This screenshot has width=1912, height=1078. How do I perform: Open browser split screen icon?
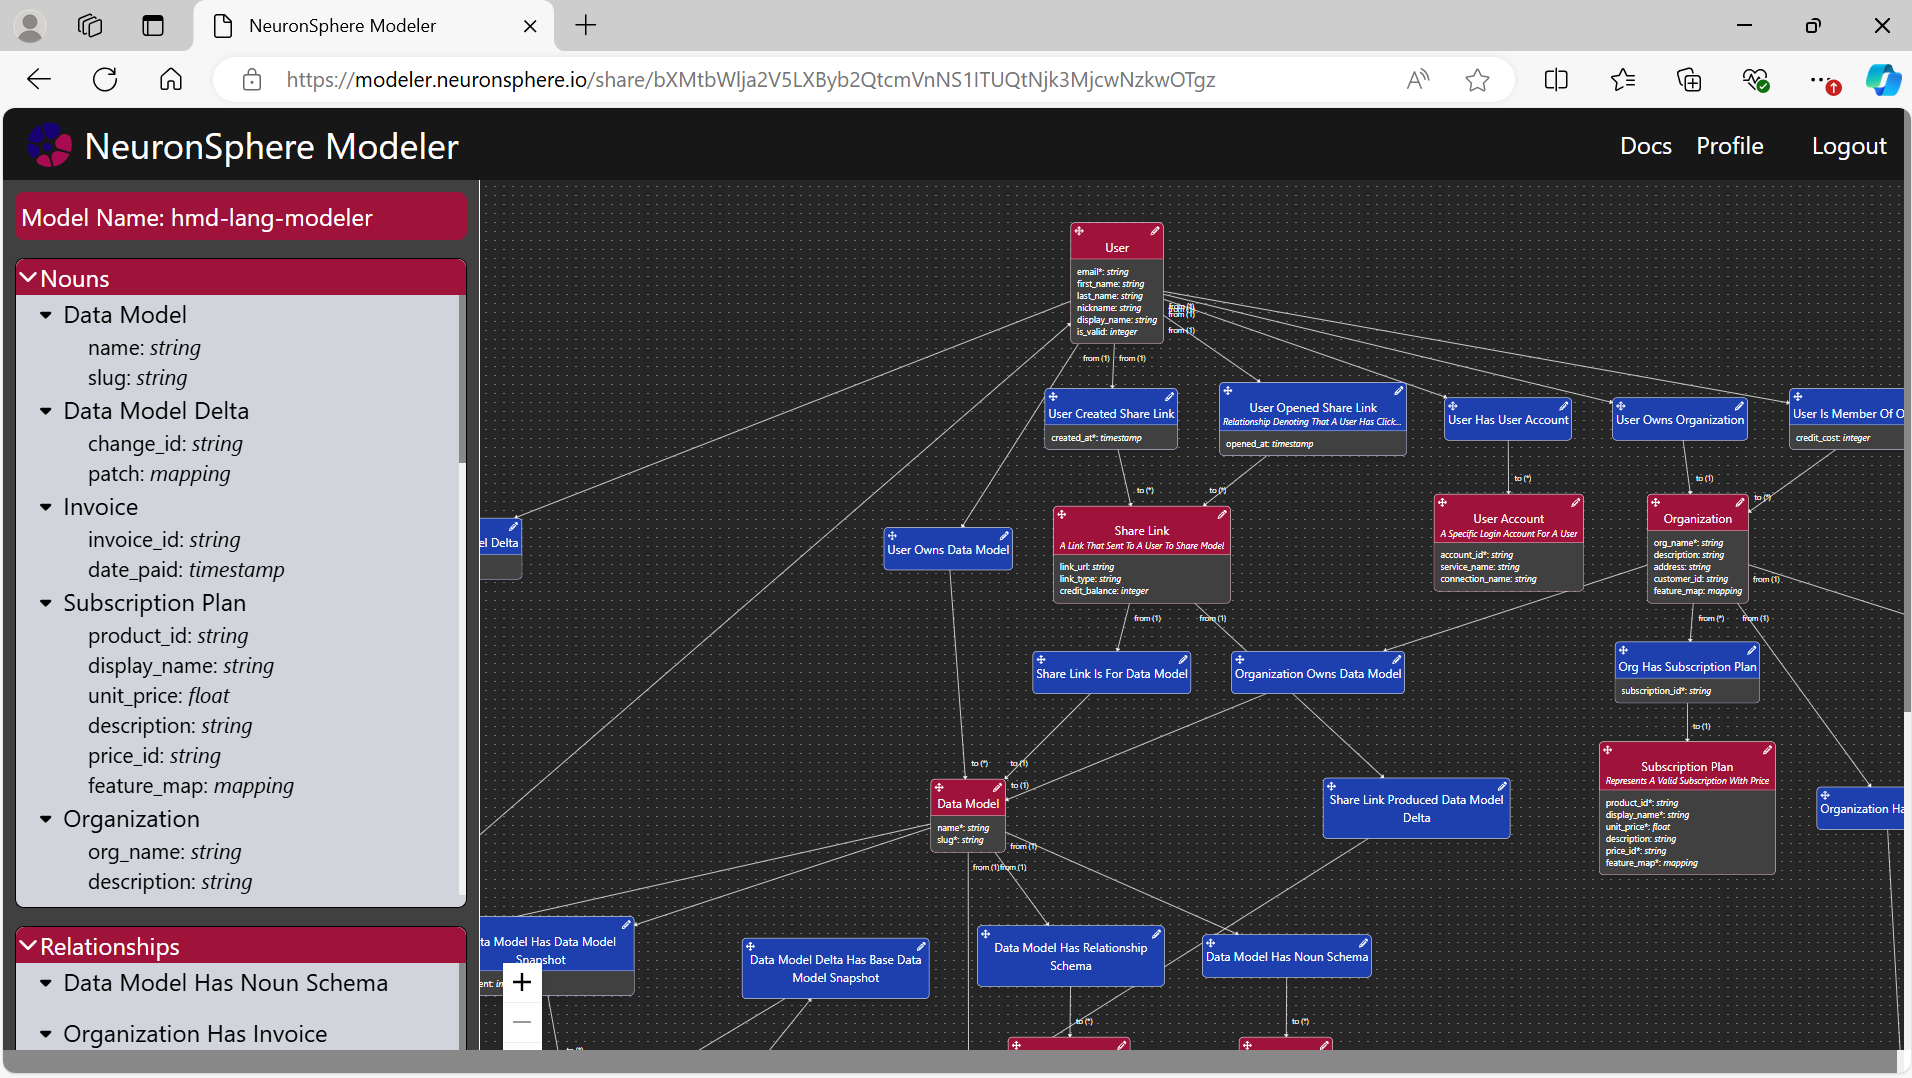pyautogui.click(x=1556, y=80)
